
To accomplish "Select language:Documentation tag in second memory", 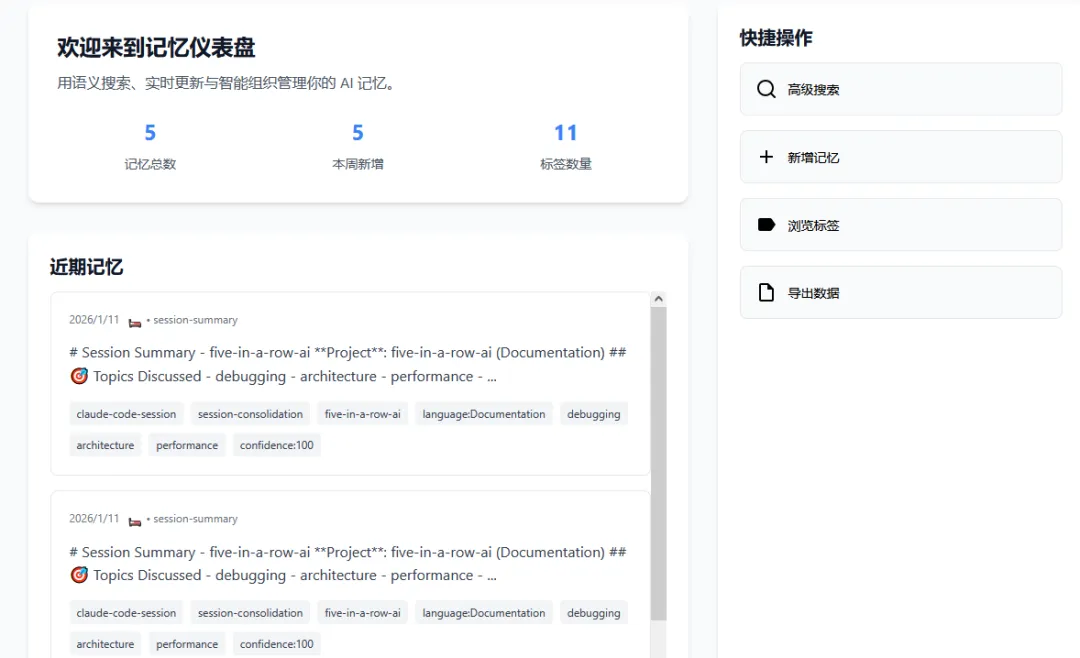I will 484,613.
